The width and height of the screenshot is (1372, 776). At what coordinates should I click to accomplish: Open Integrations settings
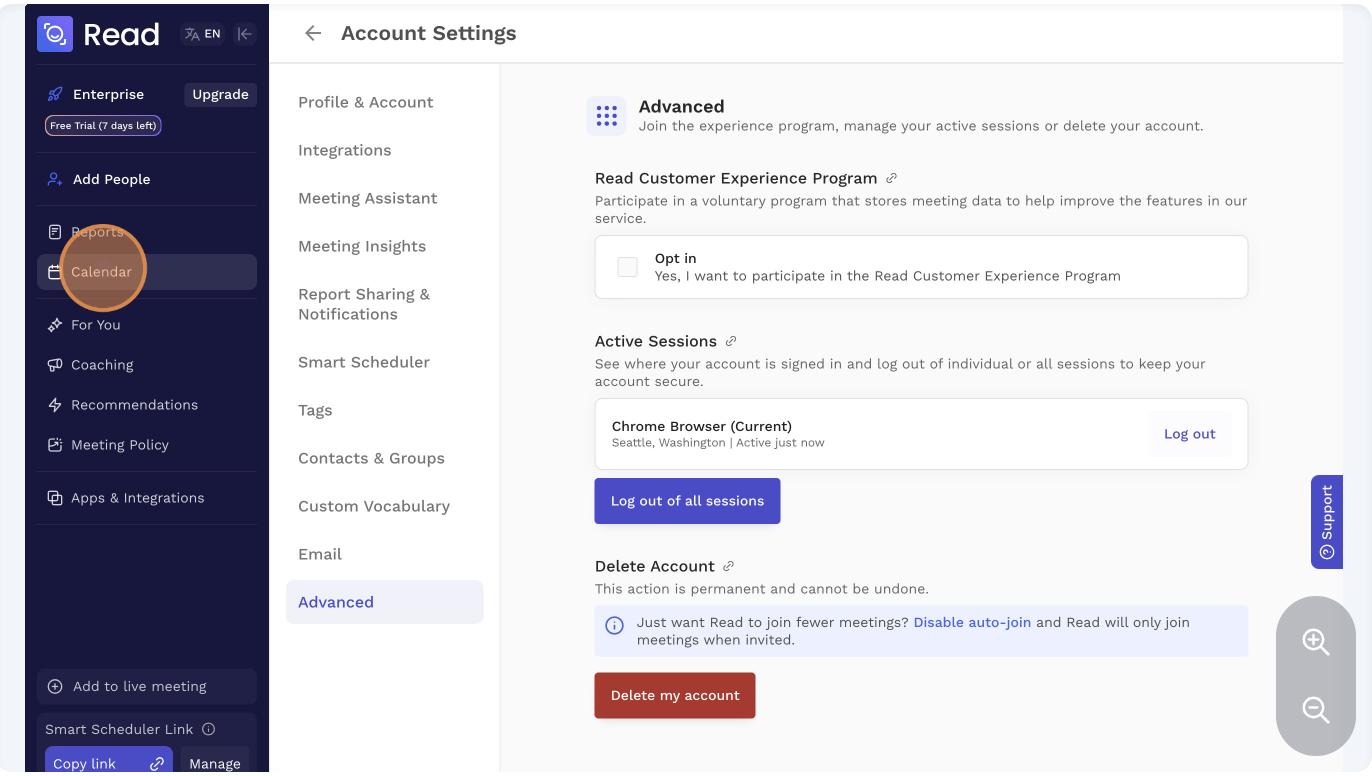coord(345,150)
